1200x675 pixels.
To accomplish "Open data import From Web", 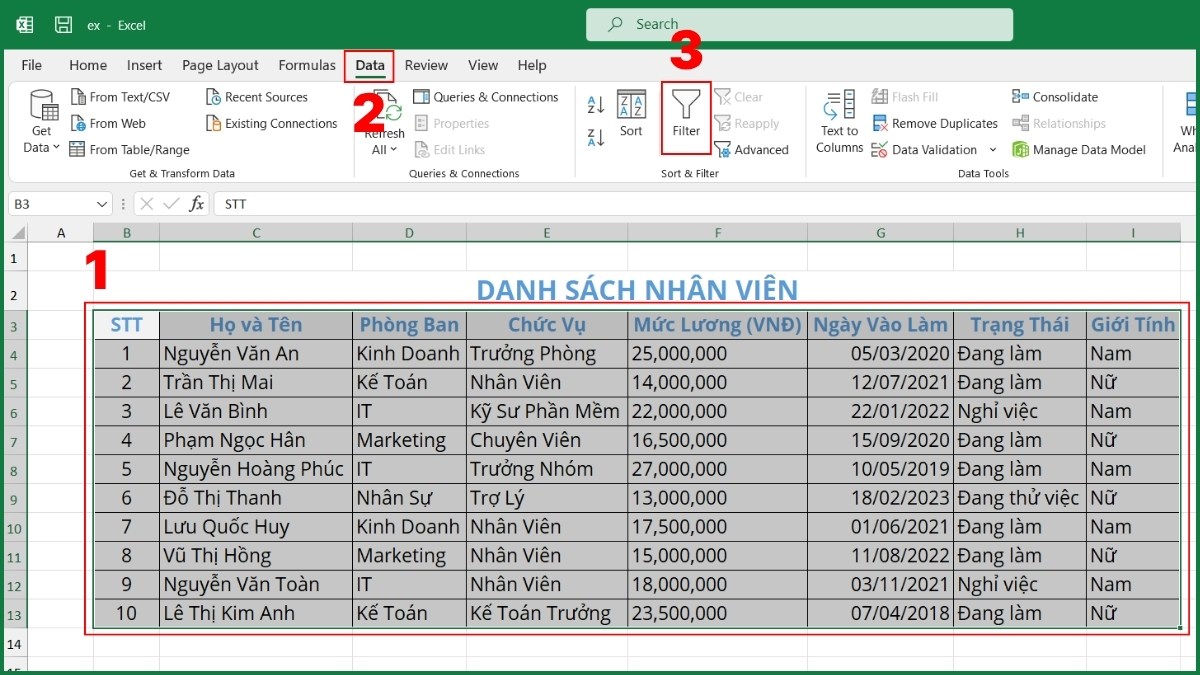I will [110, 122].
